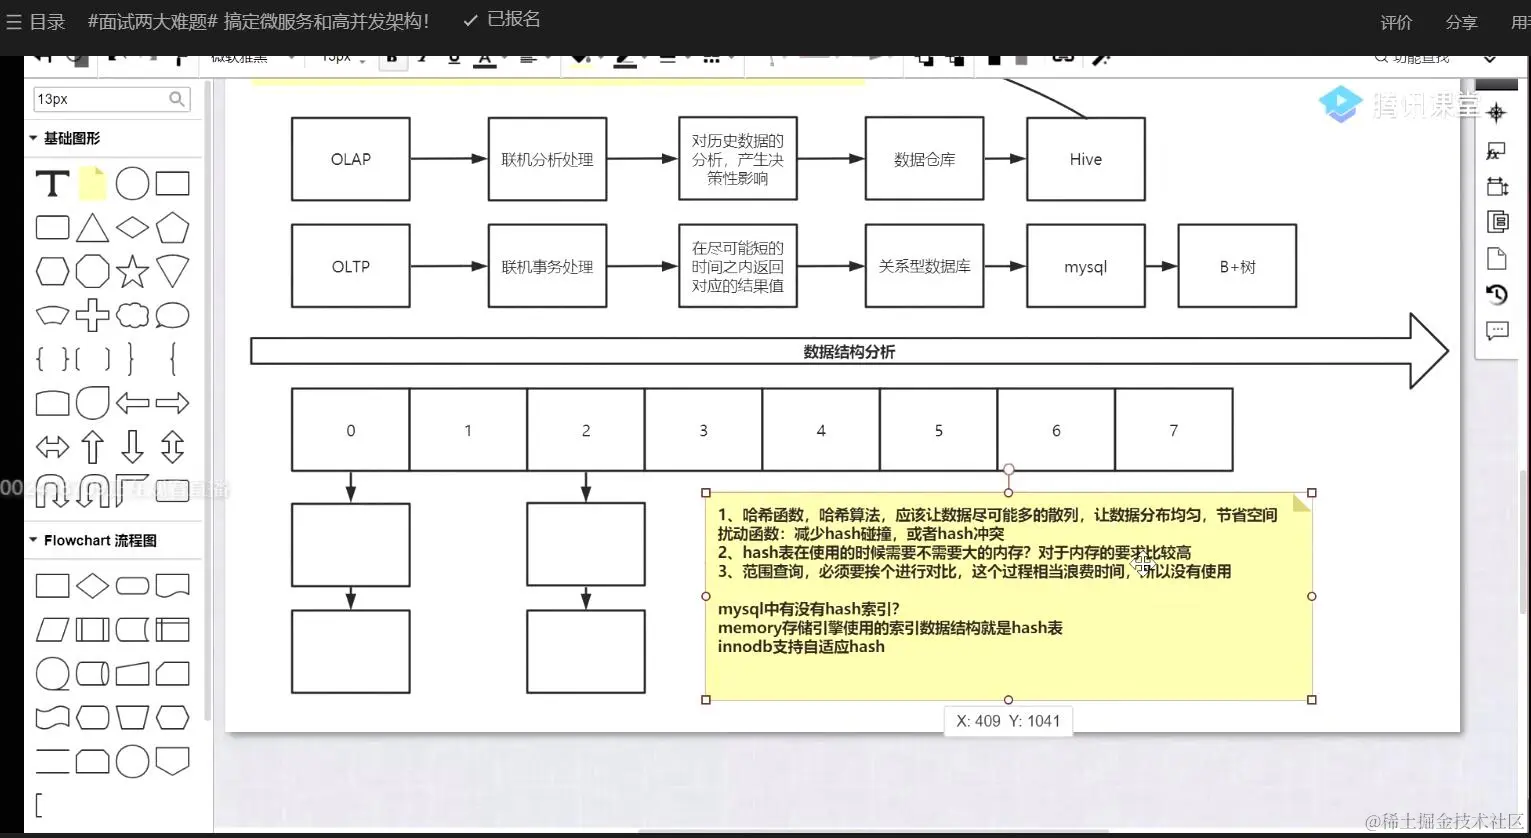Viewport: 1531px width, 838px height.
Task: Open the navigation compass panel
Action: point(1496,112)
